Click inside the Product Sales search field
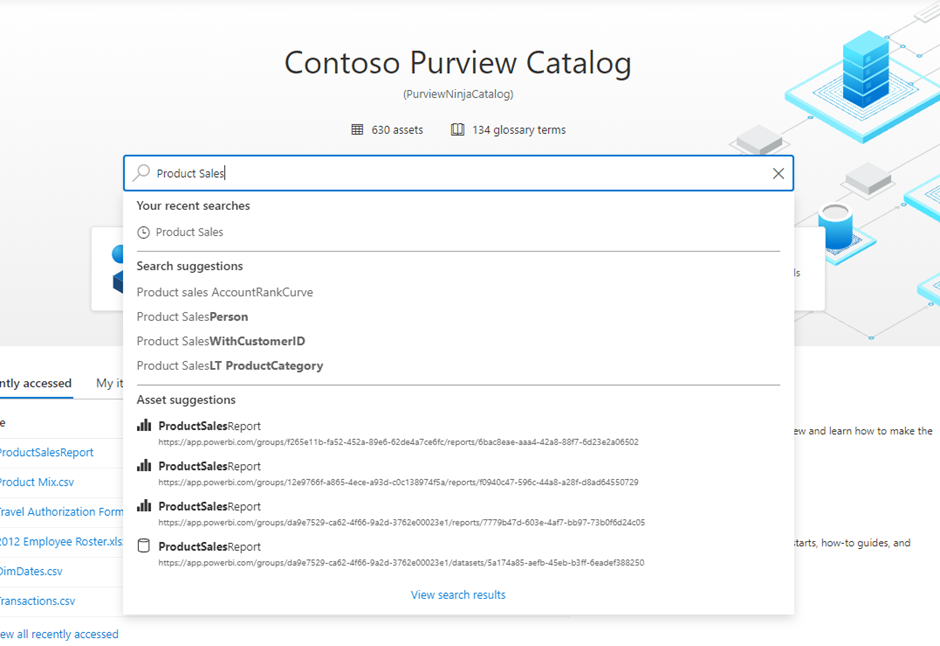 click(x=450, y=173)
